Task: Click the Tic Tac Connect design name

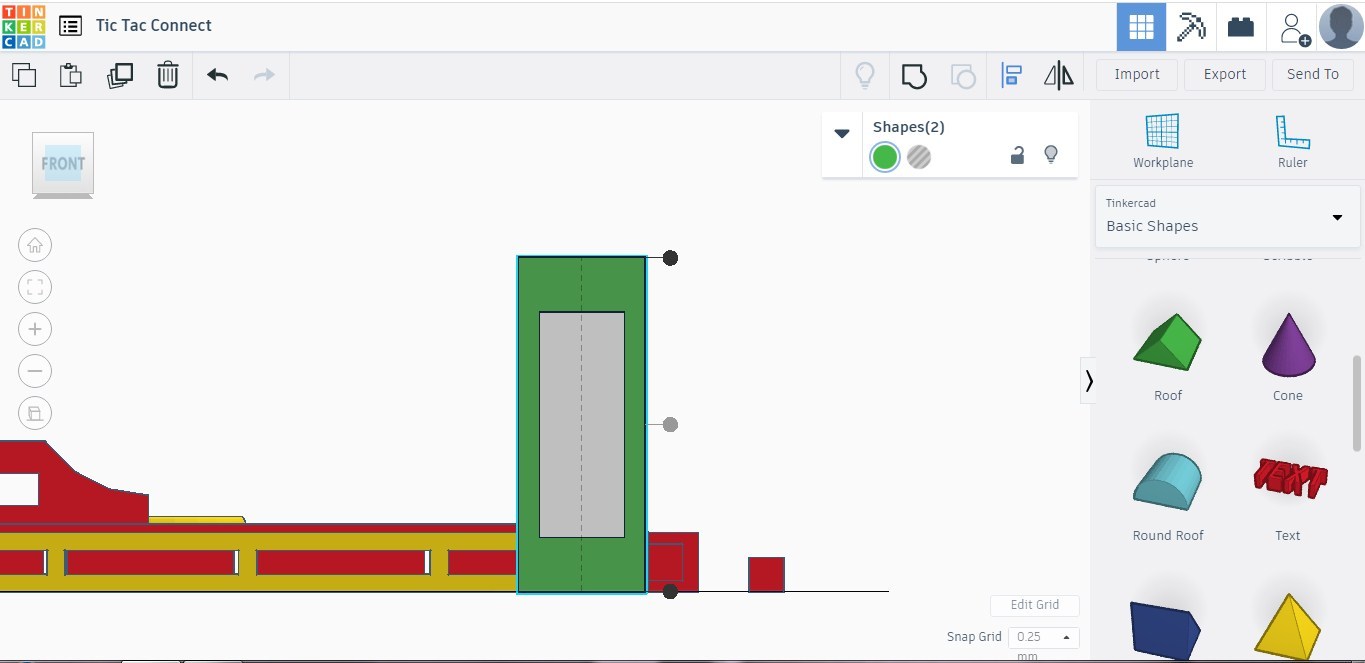Action: (x=154, y=26)
